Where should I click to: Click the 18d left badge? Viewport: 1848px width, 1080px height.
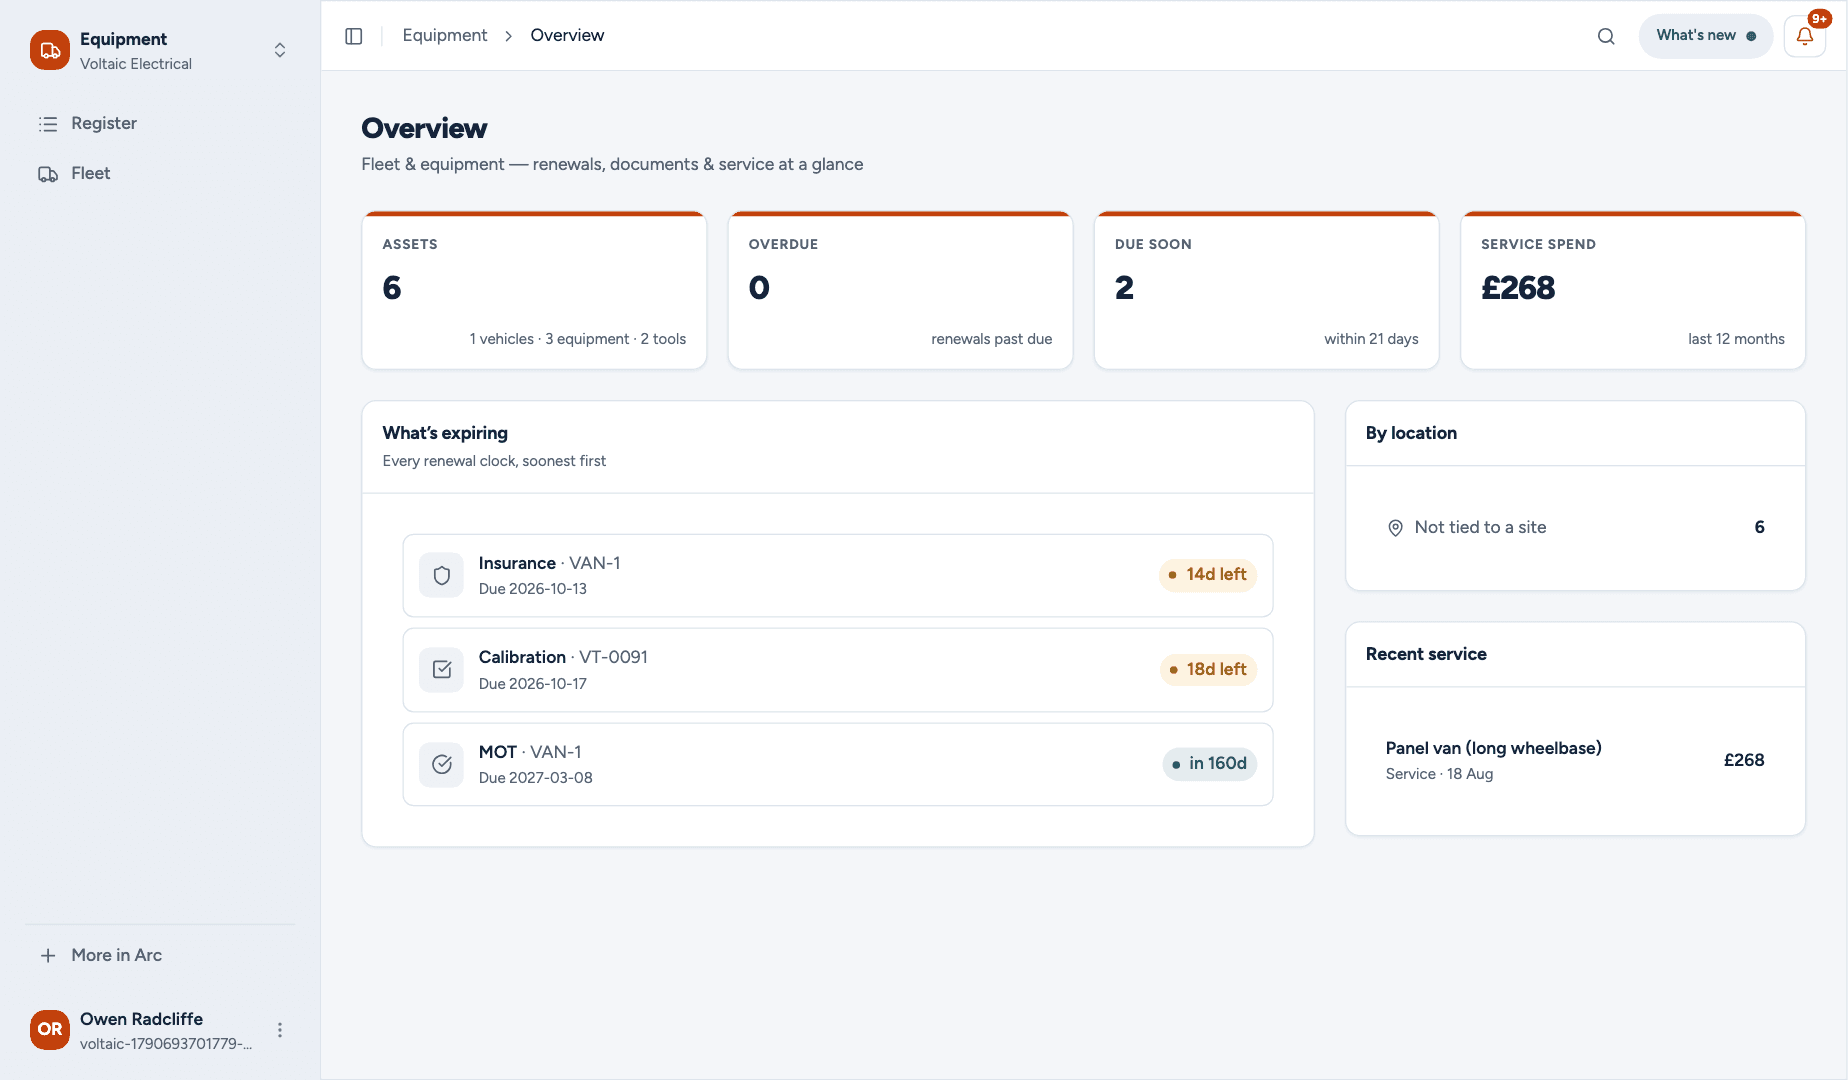[x=1208, y=670]
